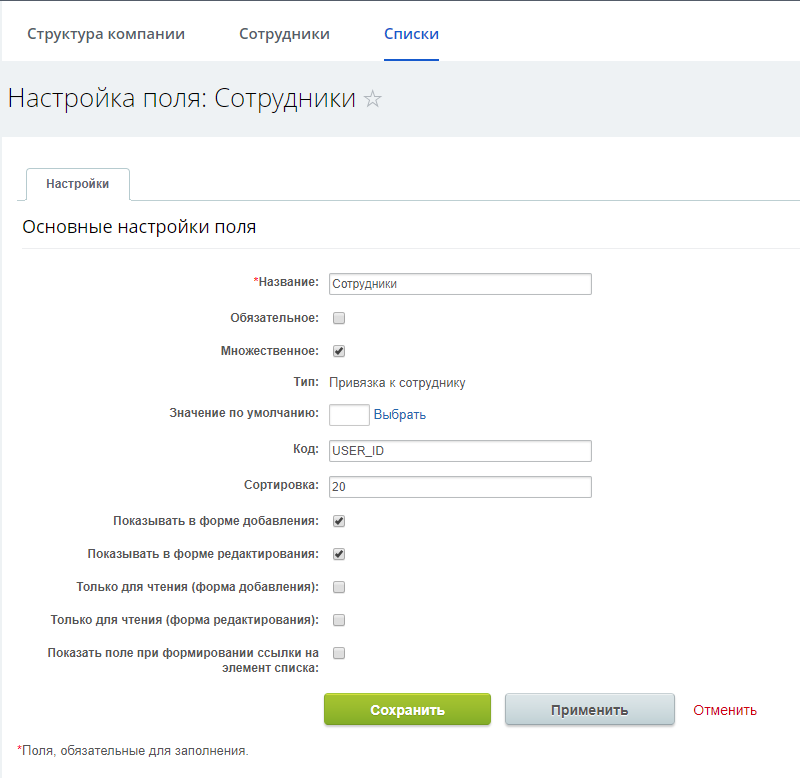This screenshot has width=800, height=778.
Task: Toggle Показывать в форме редактирования checkbox
Action: point(339,554)
